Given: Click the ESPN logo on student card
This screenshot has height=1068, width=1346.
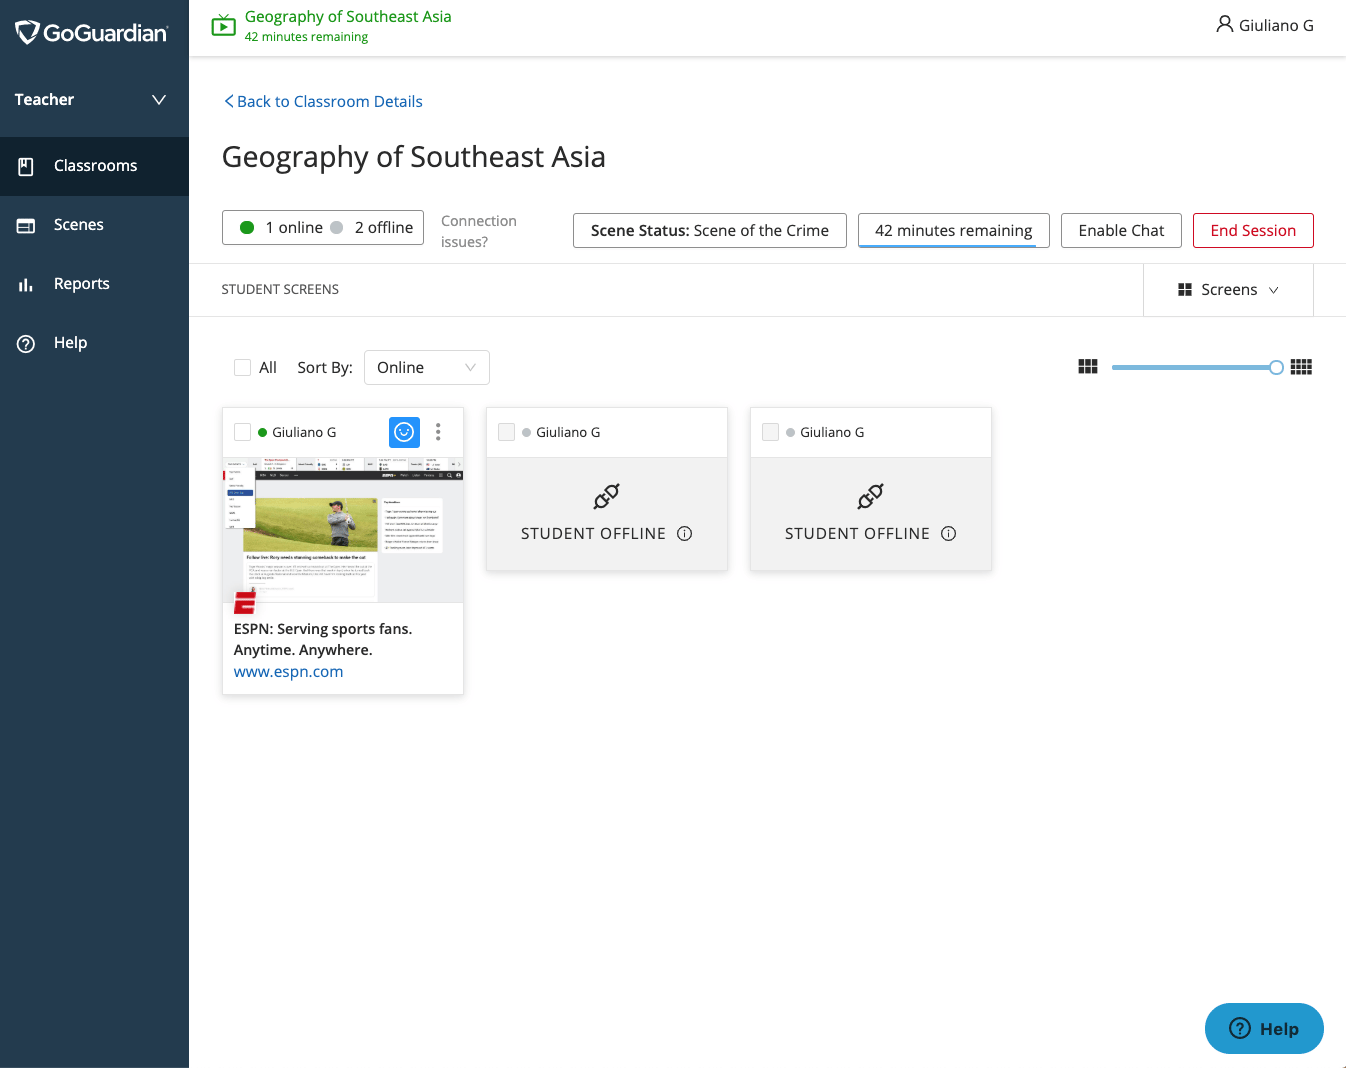Looking at the screenshot, I should click(245, 603).
